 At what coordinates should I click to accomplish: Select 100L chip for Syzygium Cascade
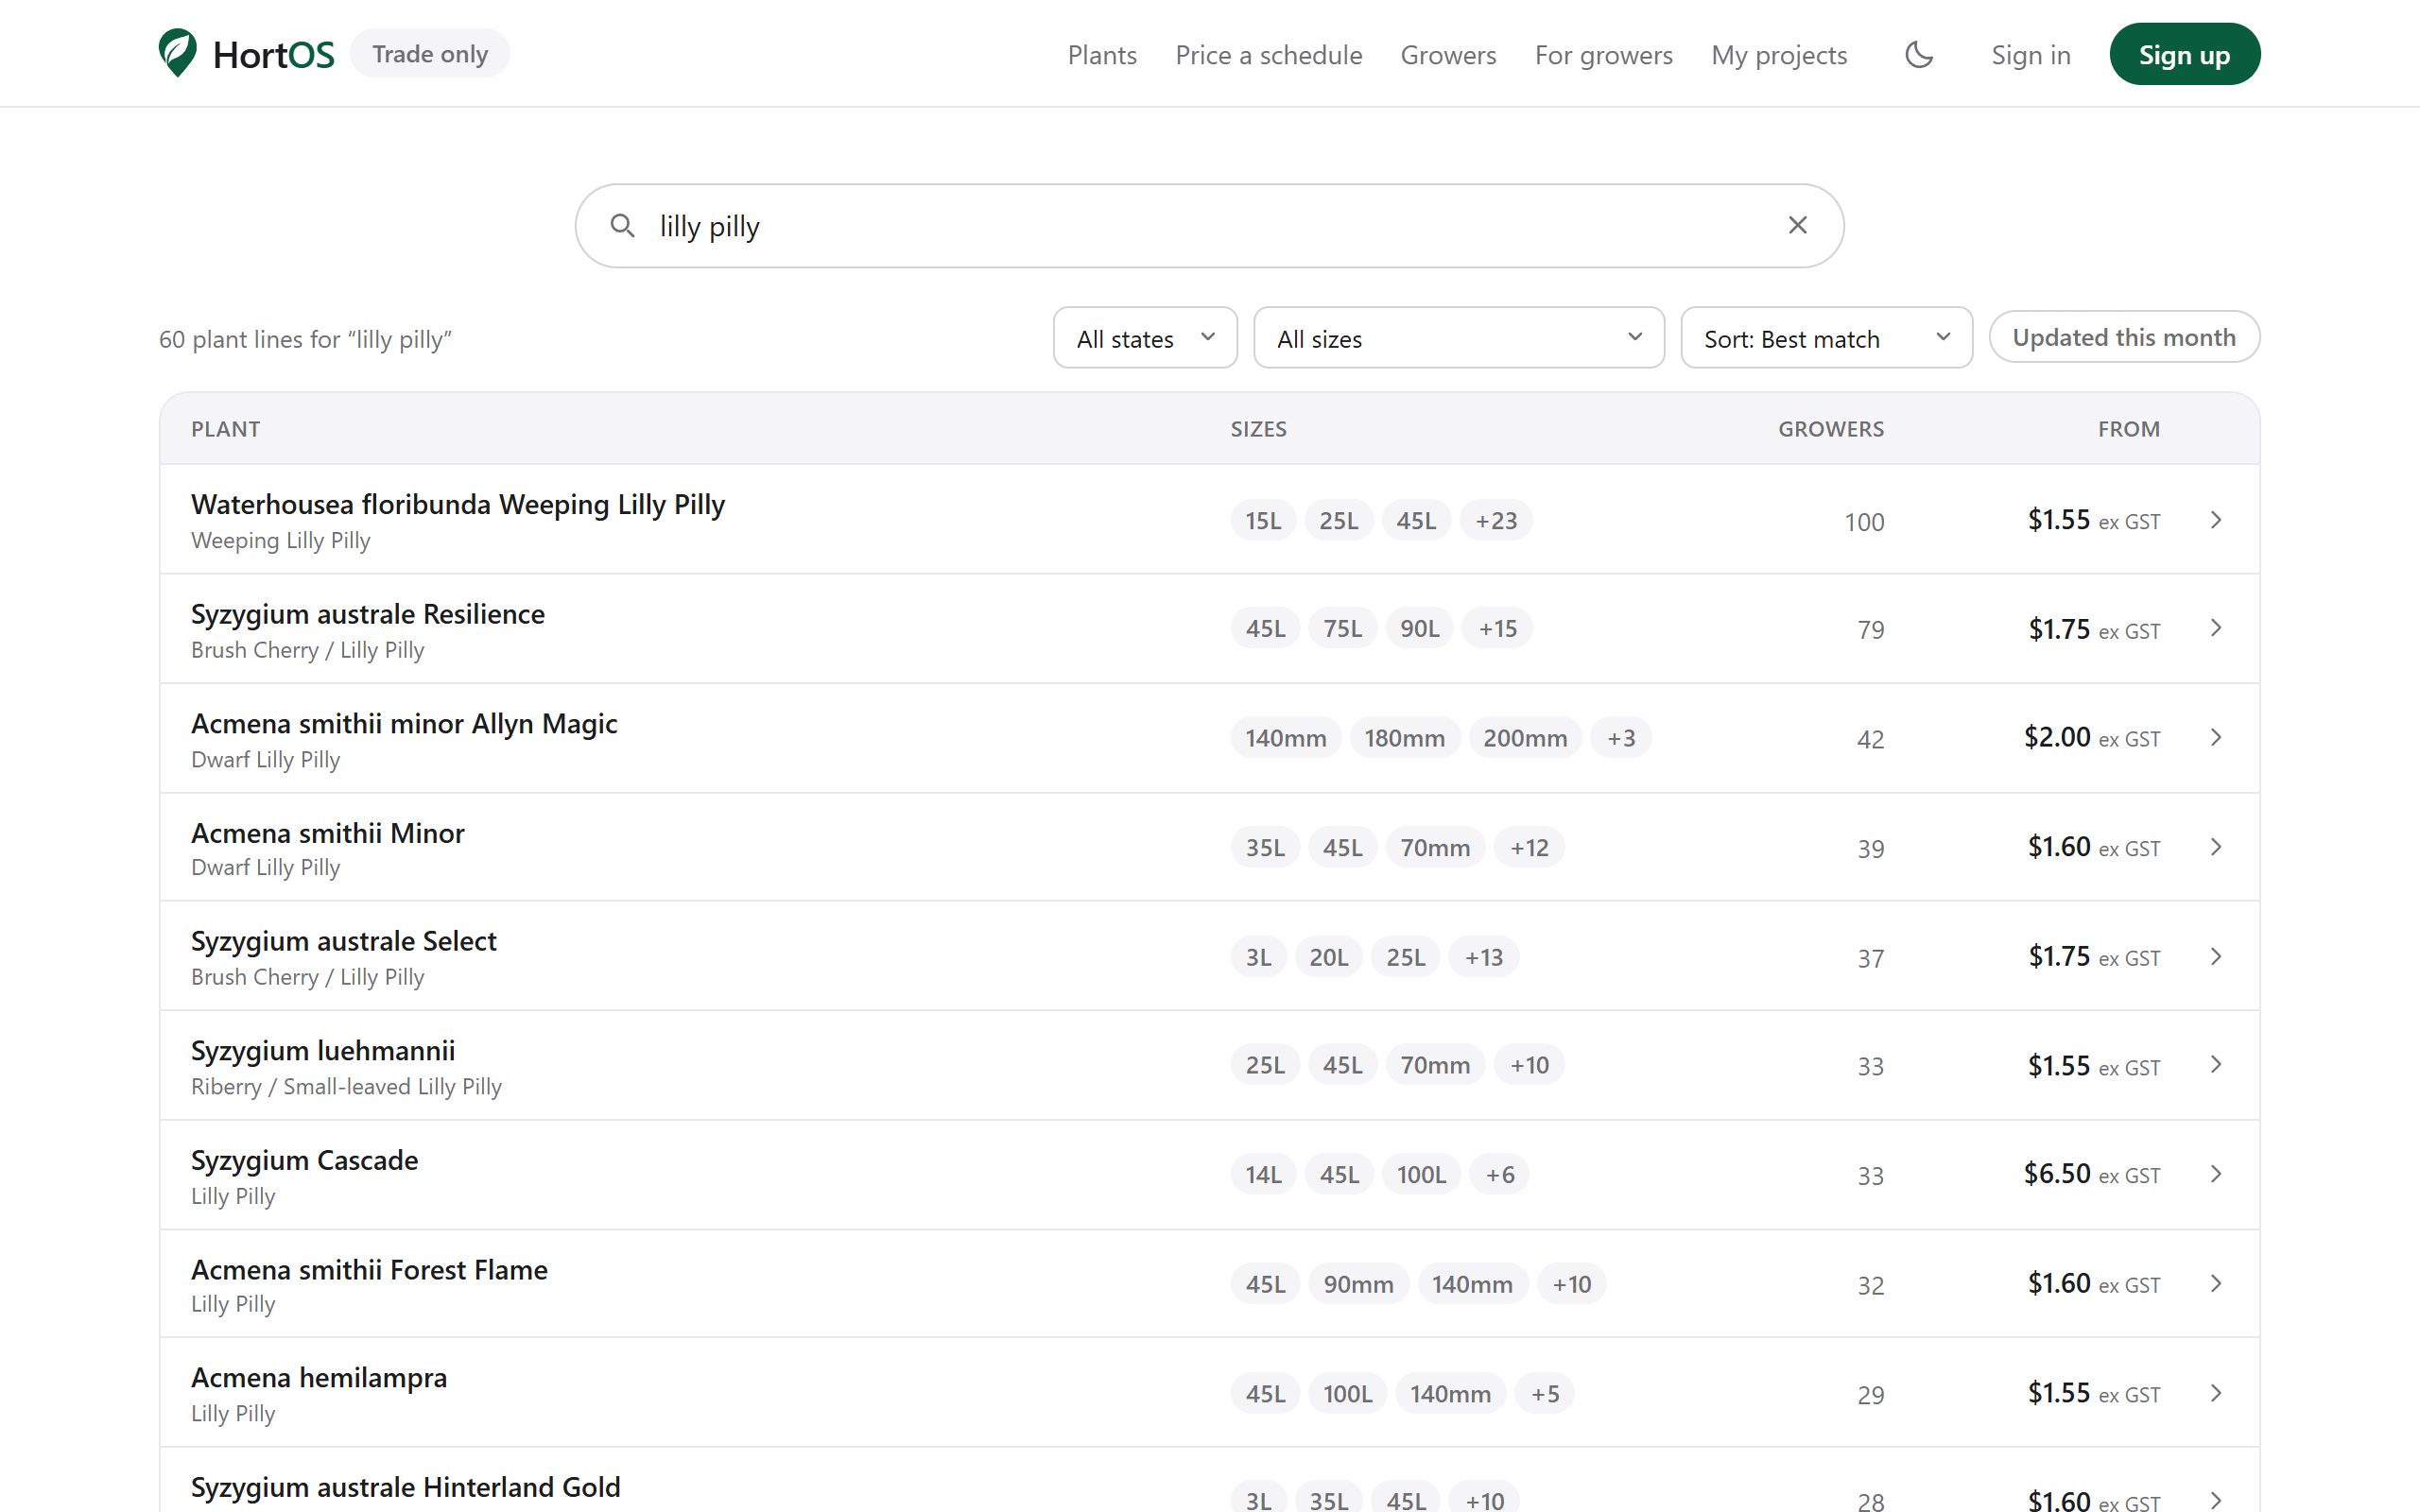tap(1421, 1174)
